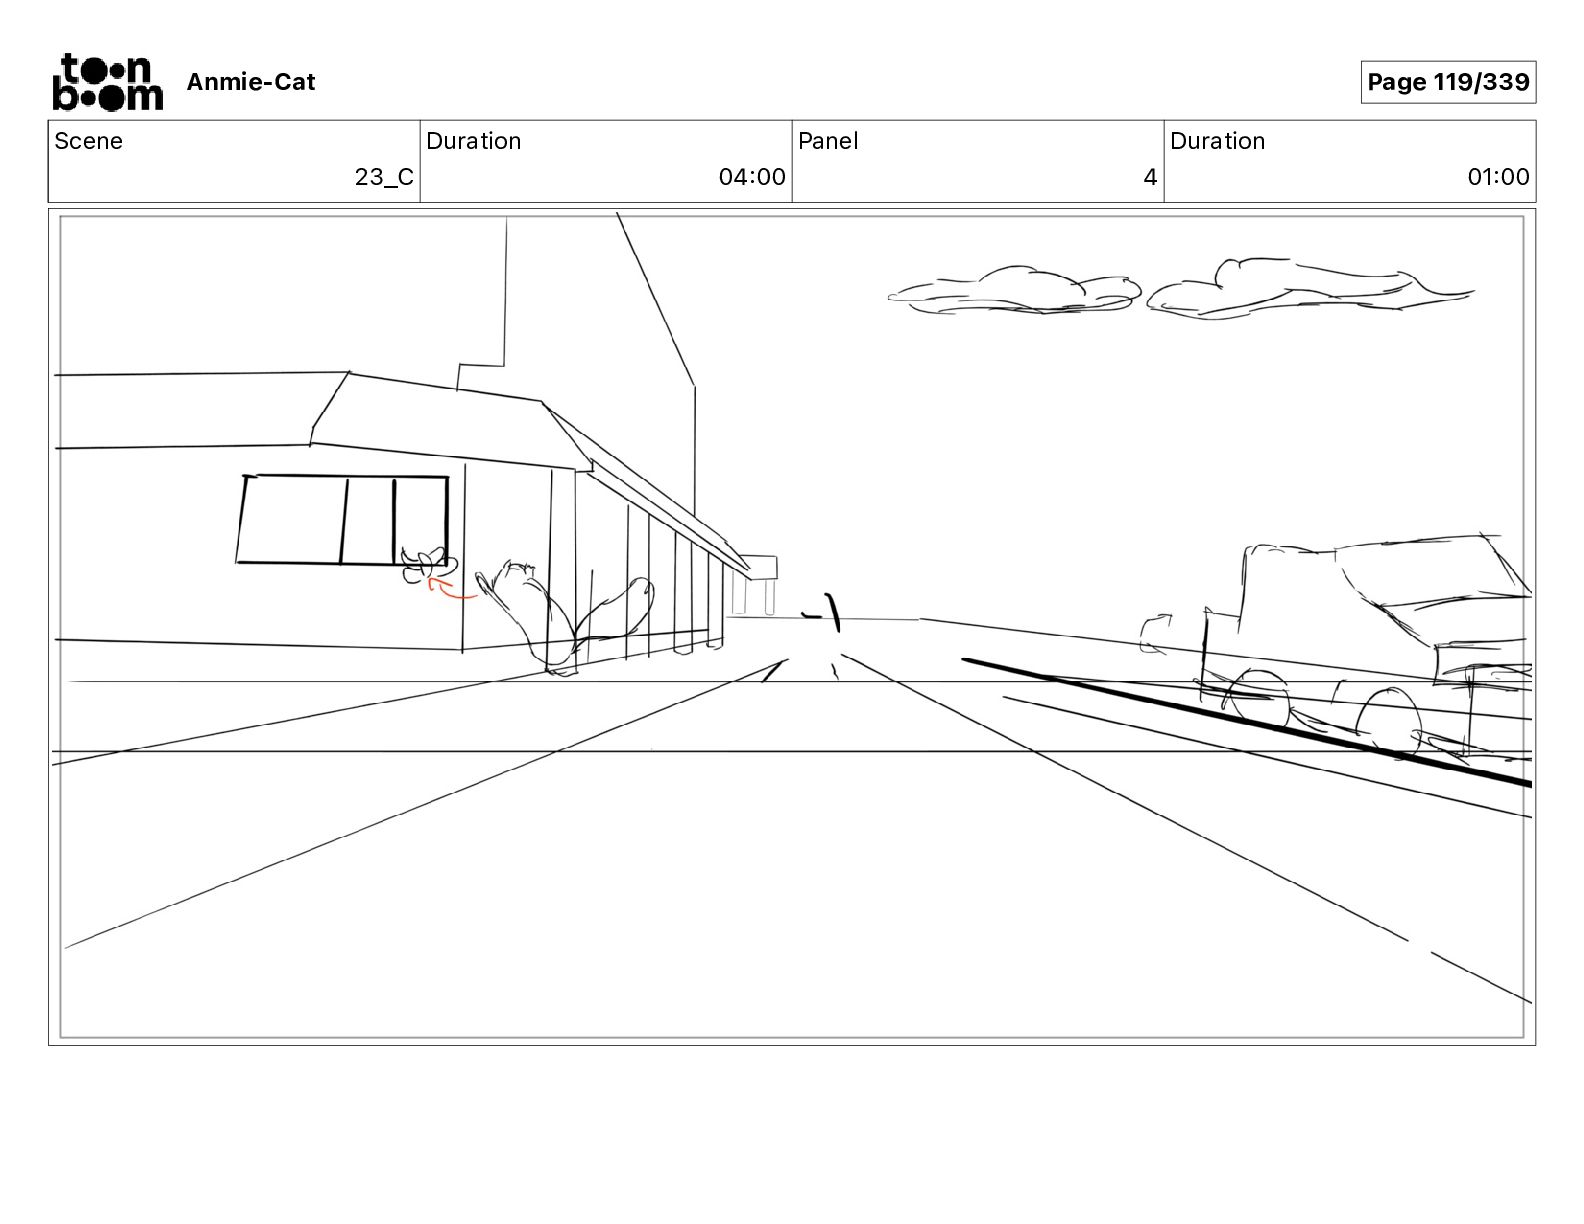Image resolution: width=1584 pixels, height=1224 pixels.
Task: Click the Toon Boom logo
Action: coord(107,81)
